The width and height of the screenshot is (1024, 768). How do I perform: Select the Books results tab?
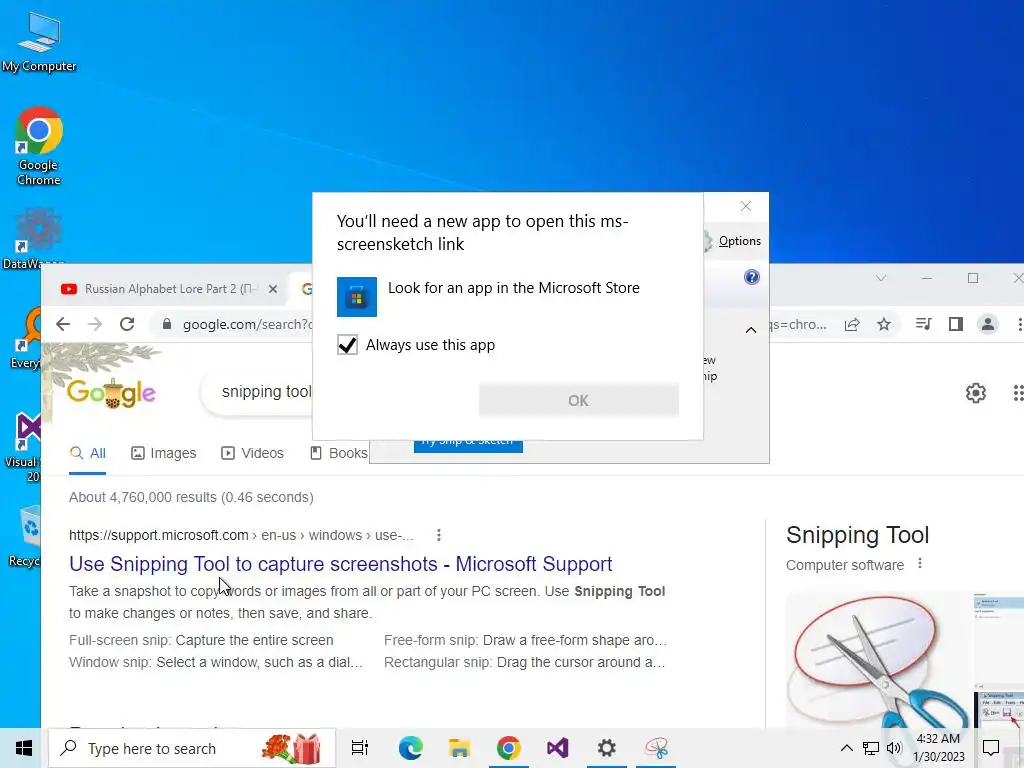338,453
